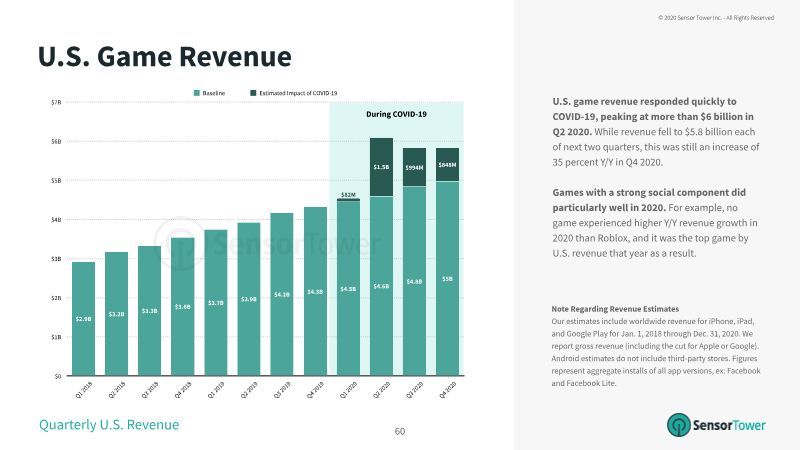Click the Q2 2019 x-axis label
The image size is (800, 450).
point(249,390)
